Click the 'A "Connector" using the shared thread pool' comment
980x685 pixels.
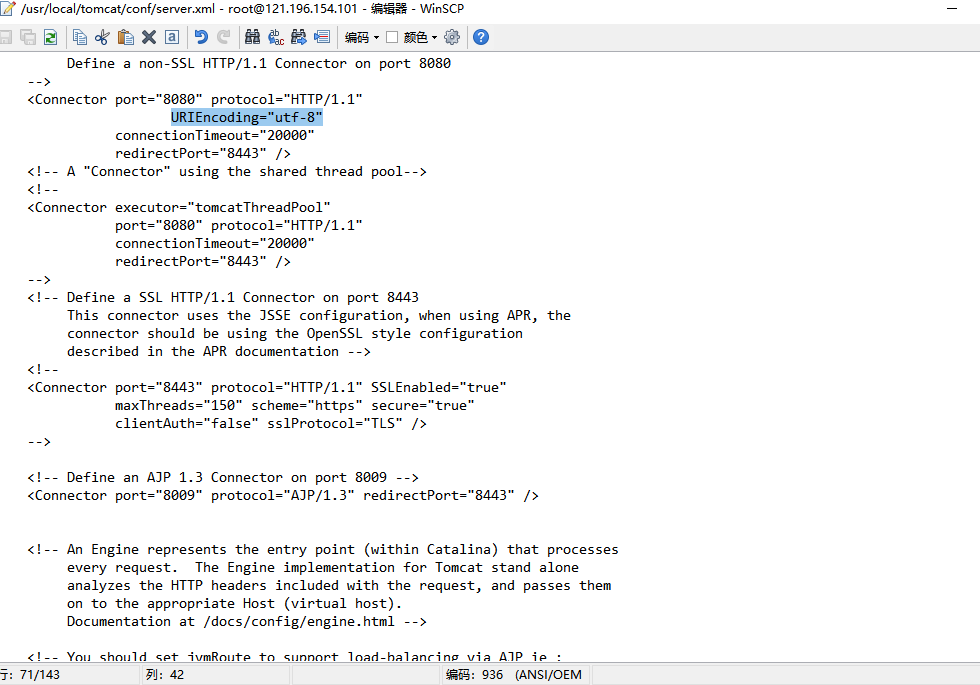(227, 172)
